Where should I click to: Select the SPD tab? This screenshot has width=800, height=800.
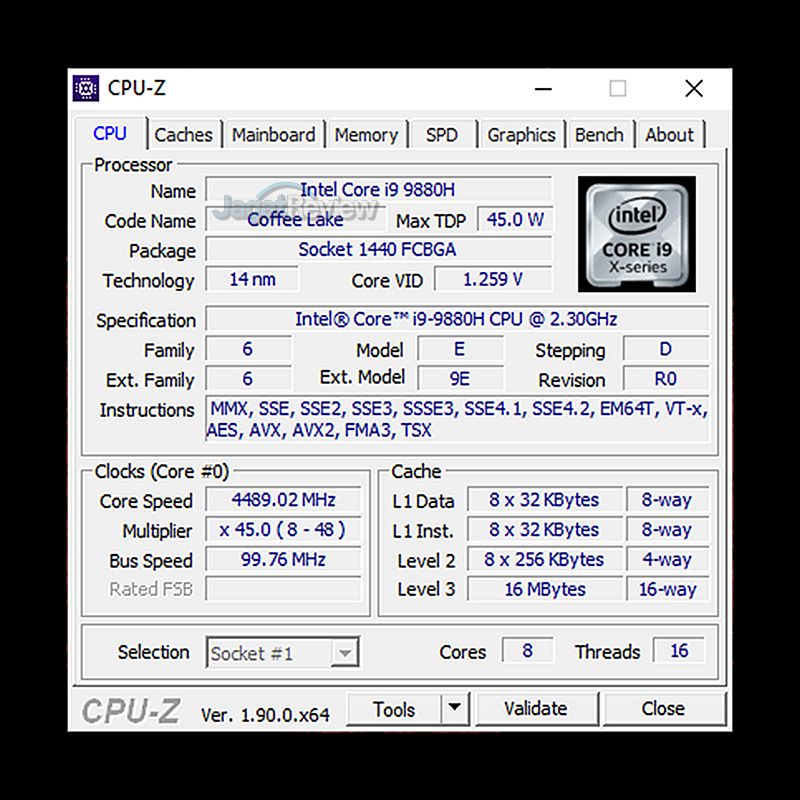[441, 135]
